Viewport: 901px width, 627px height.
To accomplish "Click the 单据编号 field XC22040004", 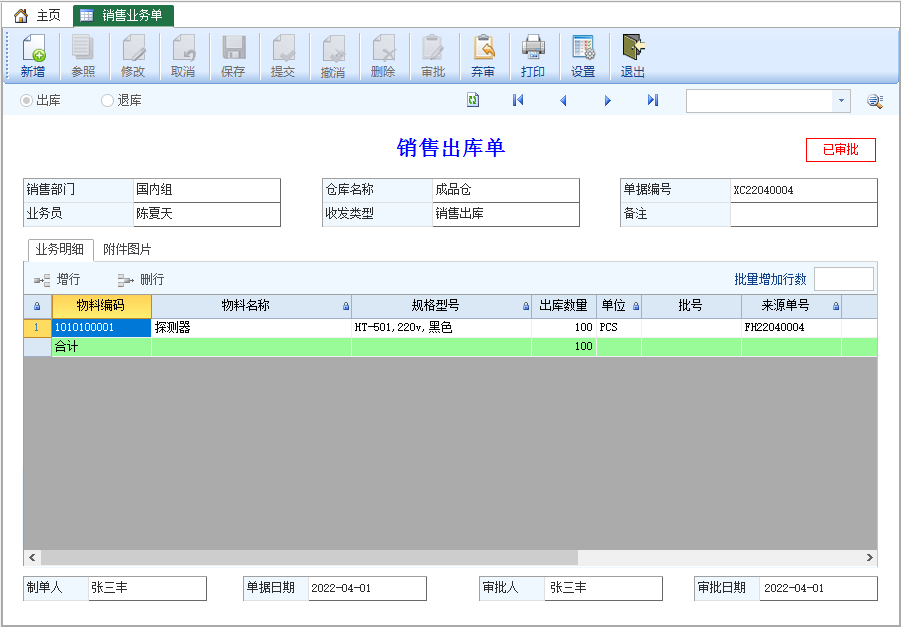I will pos(803,190).
